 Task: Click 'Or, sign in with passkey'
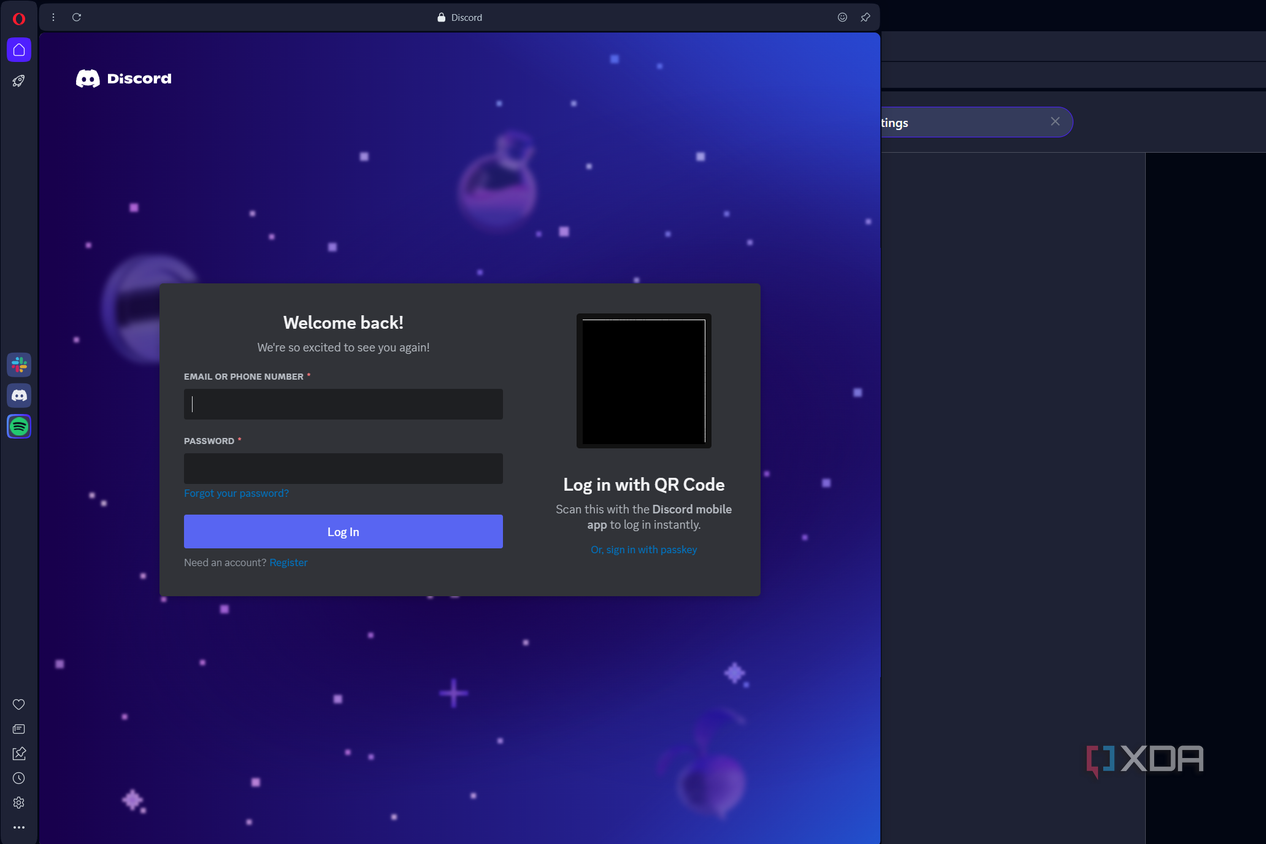pos(644,550)
